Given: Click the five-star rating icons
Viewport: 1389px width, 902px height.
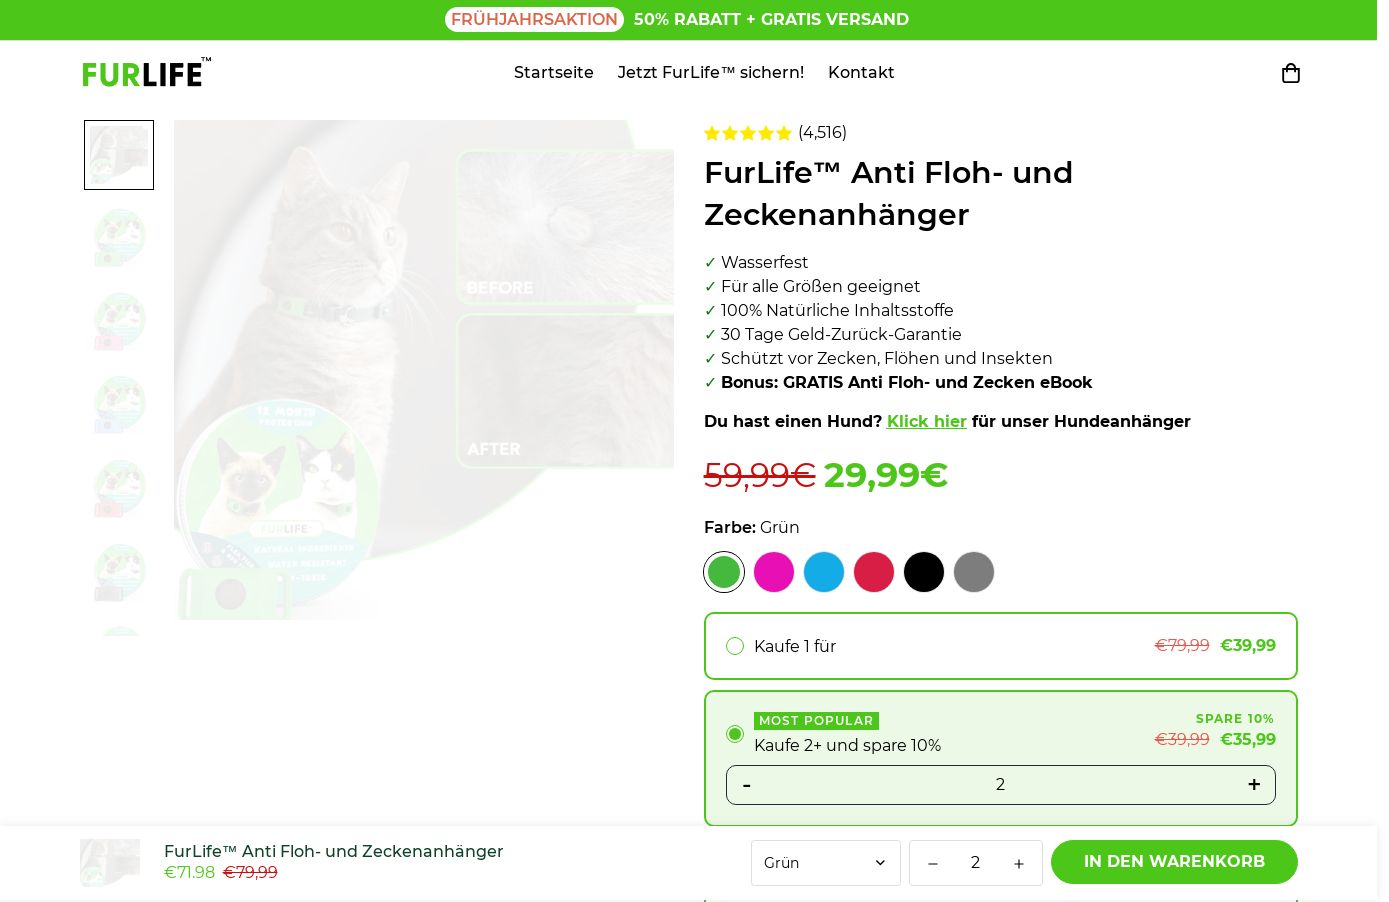Looking at the screenshot, I should tap(747, 133).
